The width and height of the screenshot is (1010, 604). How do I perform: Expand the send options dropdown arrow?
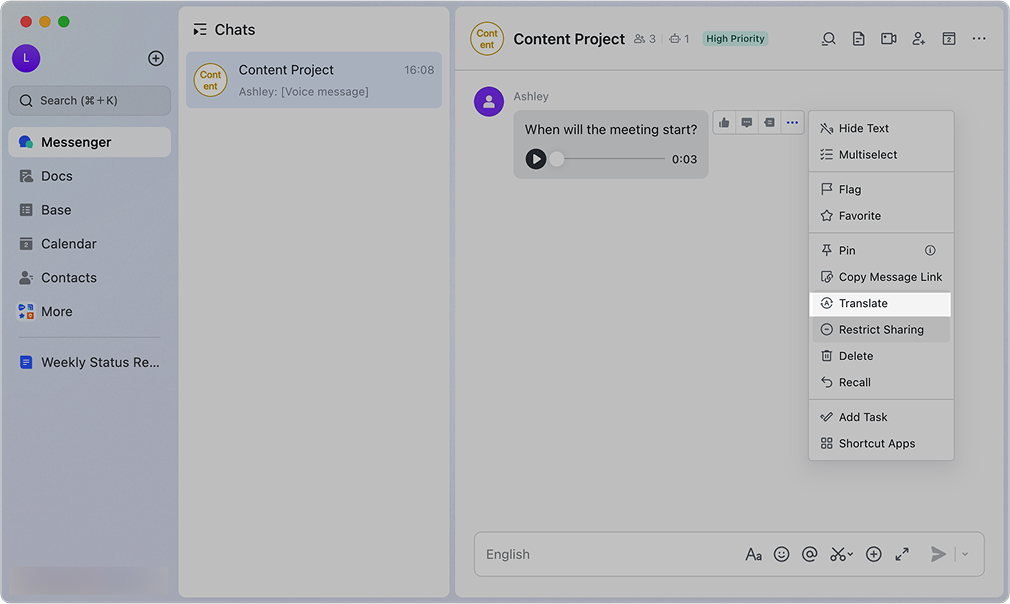[x=965, y=554]
